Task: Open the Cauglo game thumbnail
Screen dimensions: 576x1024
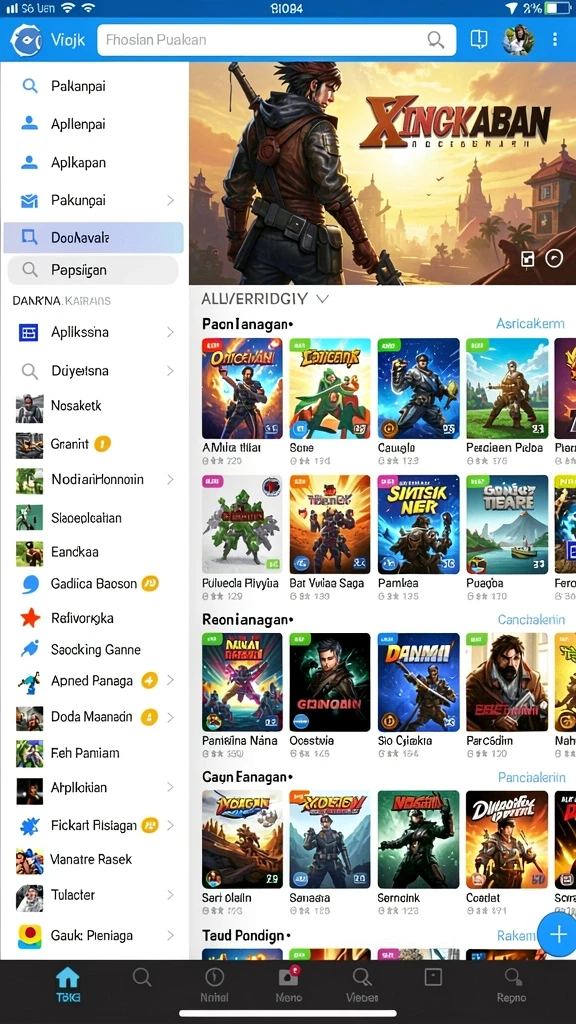Action: coord(418,388)
